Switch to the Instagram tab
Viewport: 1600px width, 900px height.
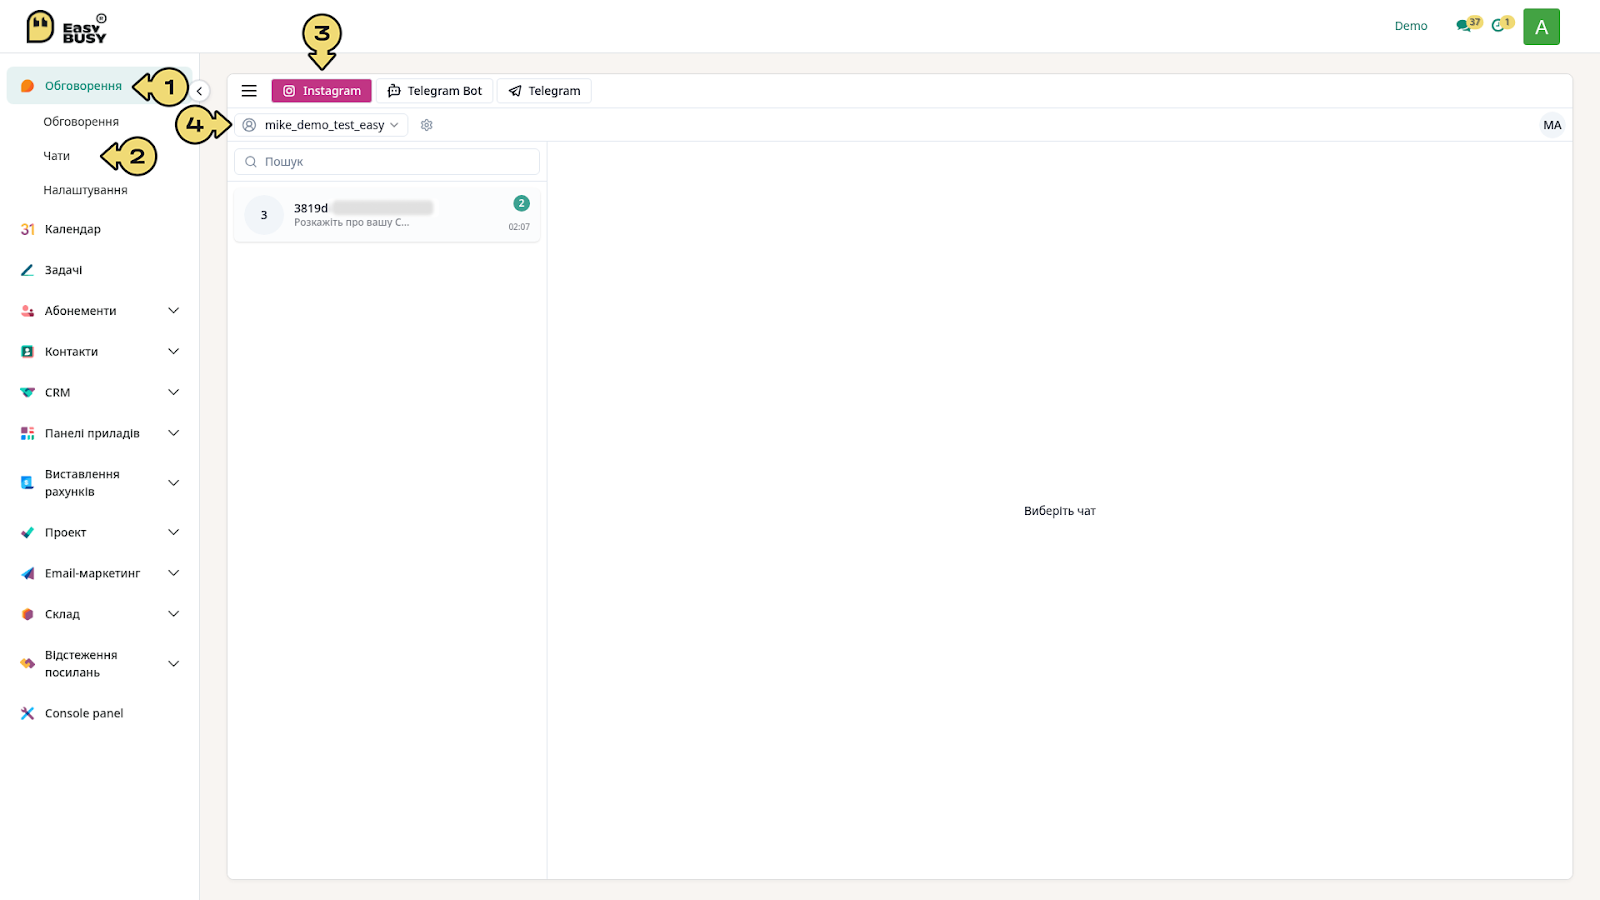(321, 91)
